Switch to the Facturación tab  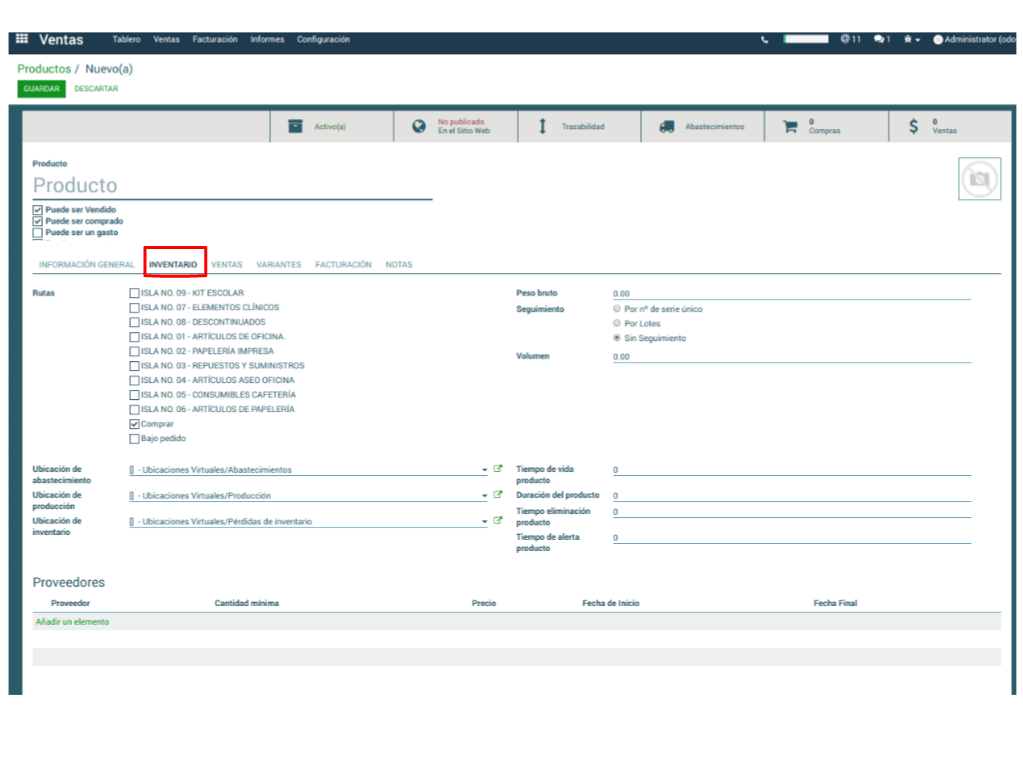pos(343,265)
